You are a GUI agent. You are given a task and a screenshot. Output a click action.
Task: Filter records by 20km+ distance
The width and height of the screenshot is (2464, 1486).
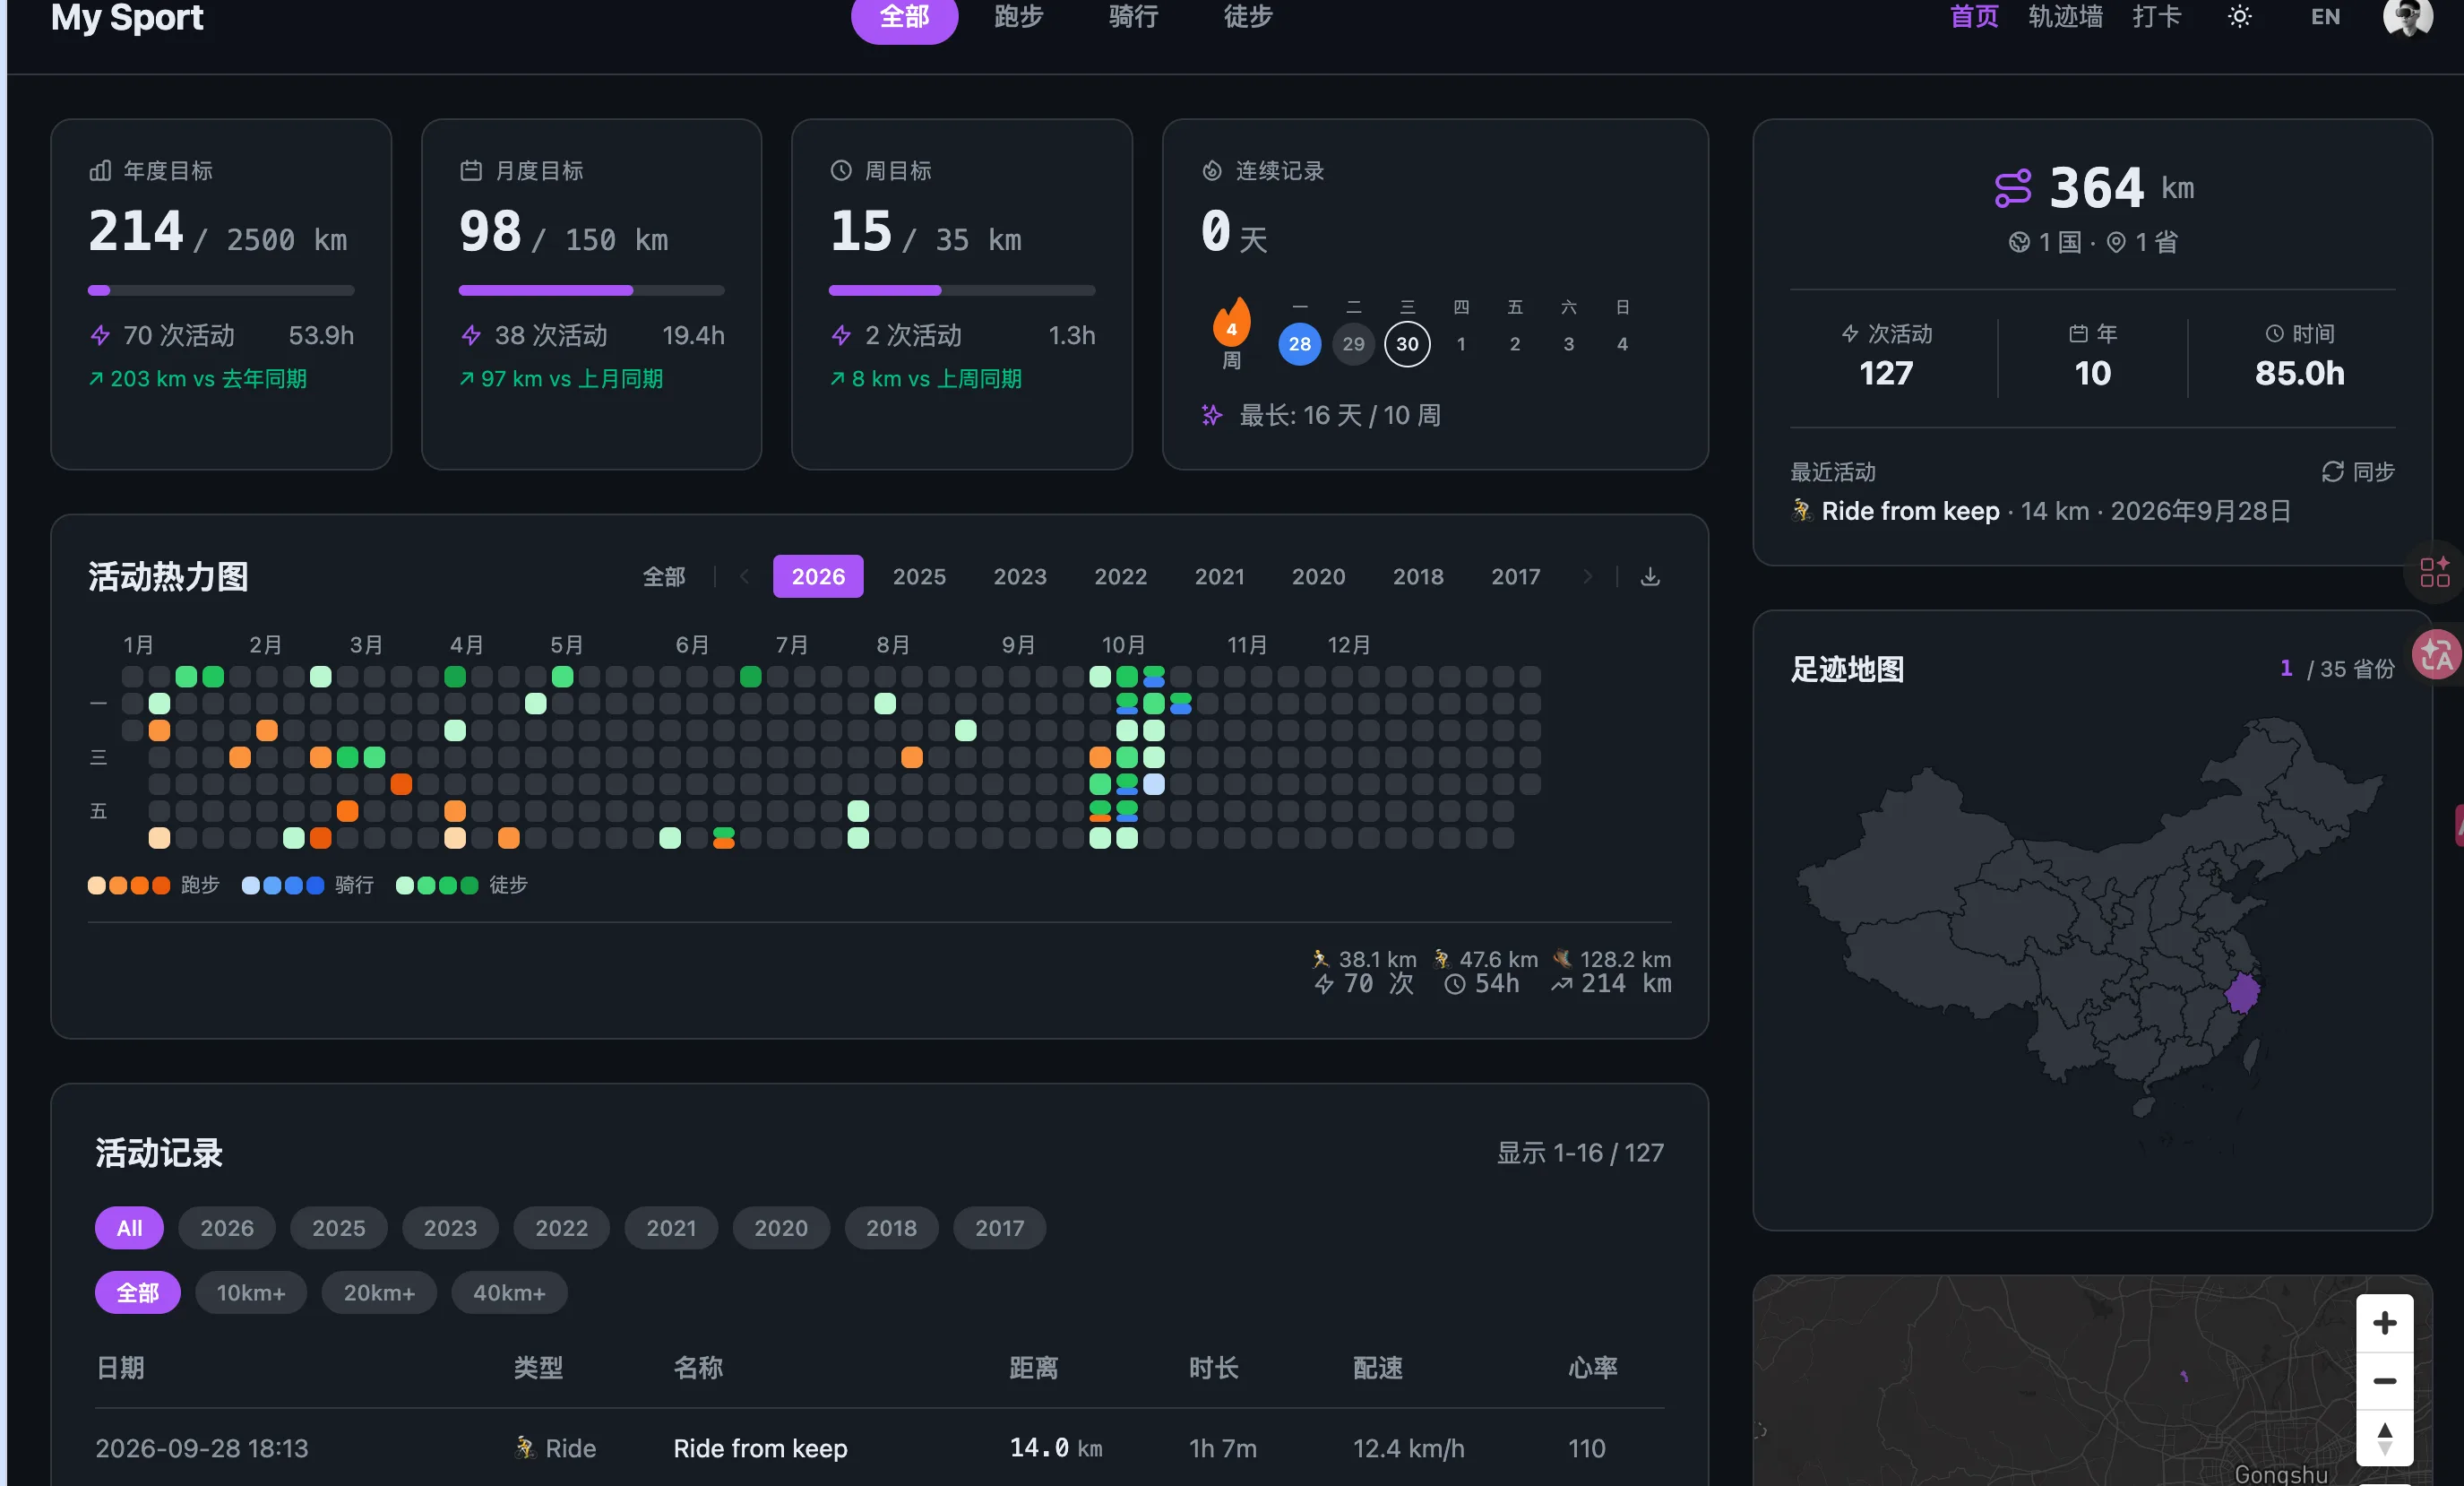(379, 1293)
